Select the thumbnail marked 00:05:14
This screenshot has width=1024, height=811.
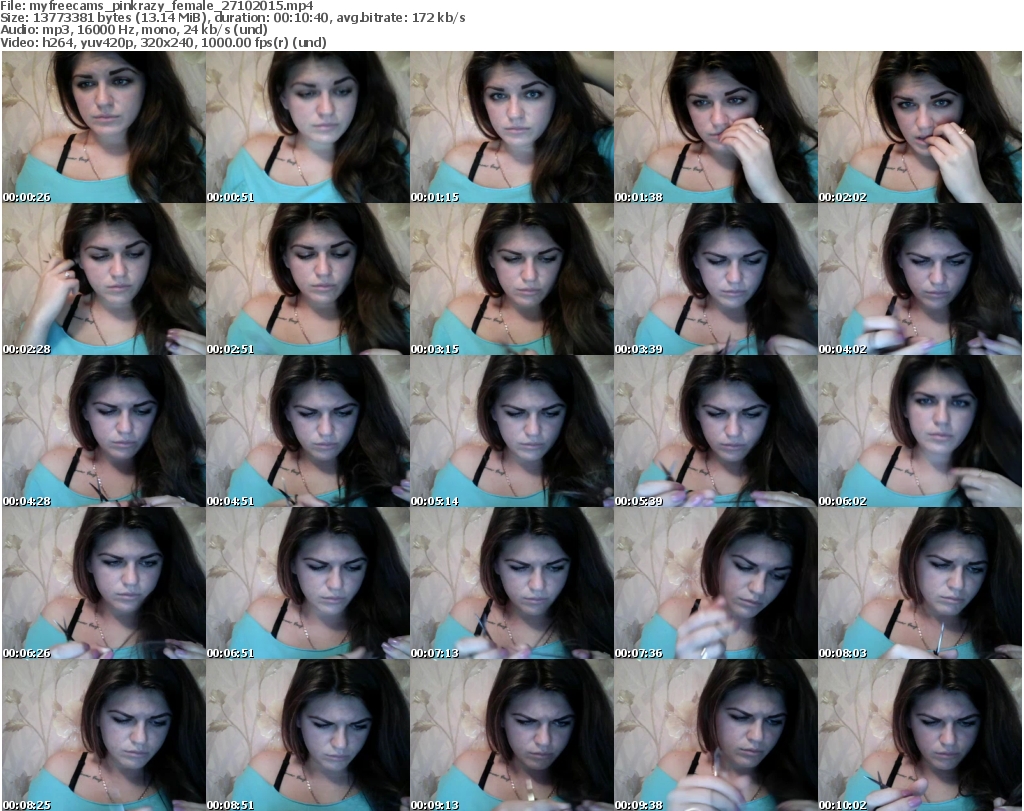pos(512,432)
